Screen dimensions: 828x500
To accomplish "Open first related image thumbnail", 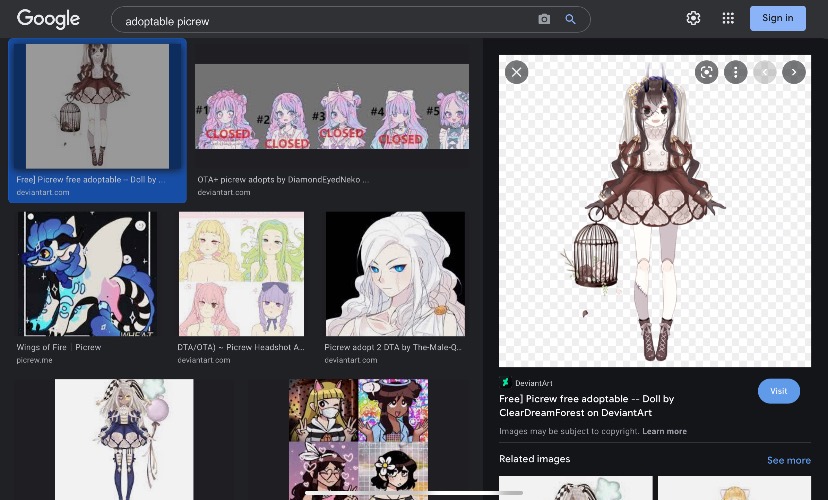I will [x=576, y=488].
